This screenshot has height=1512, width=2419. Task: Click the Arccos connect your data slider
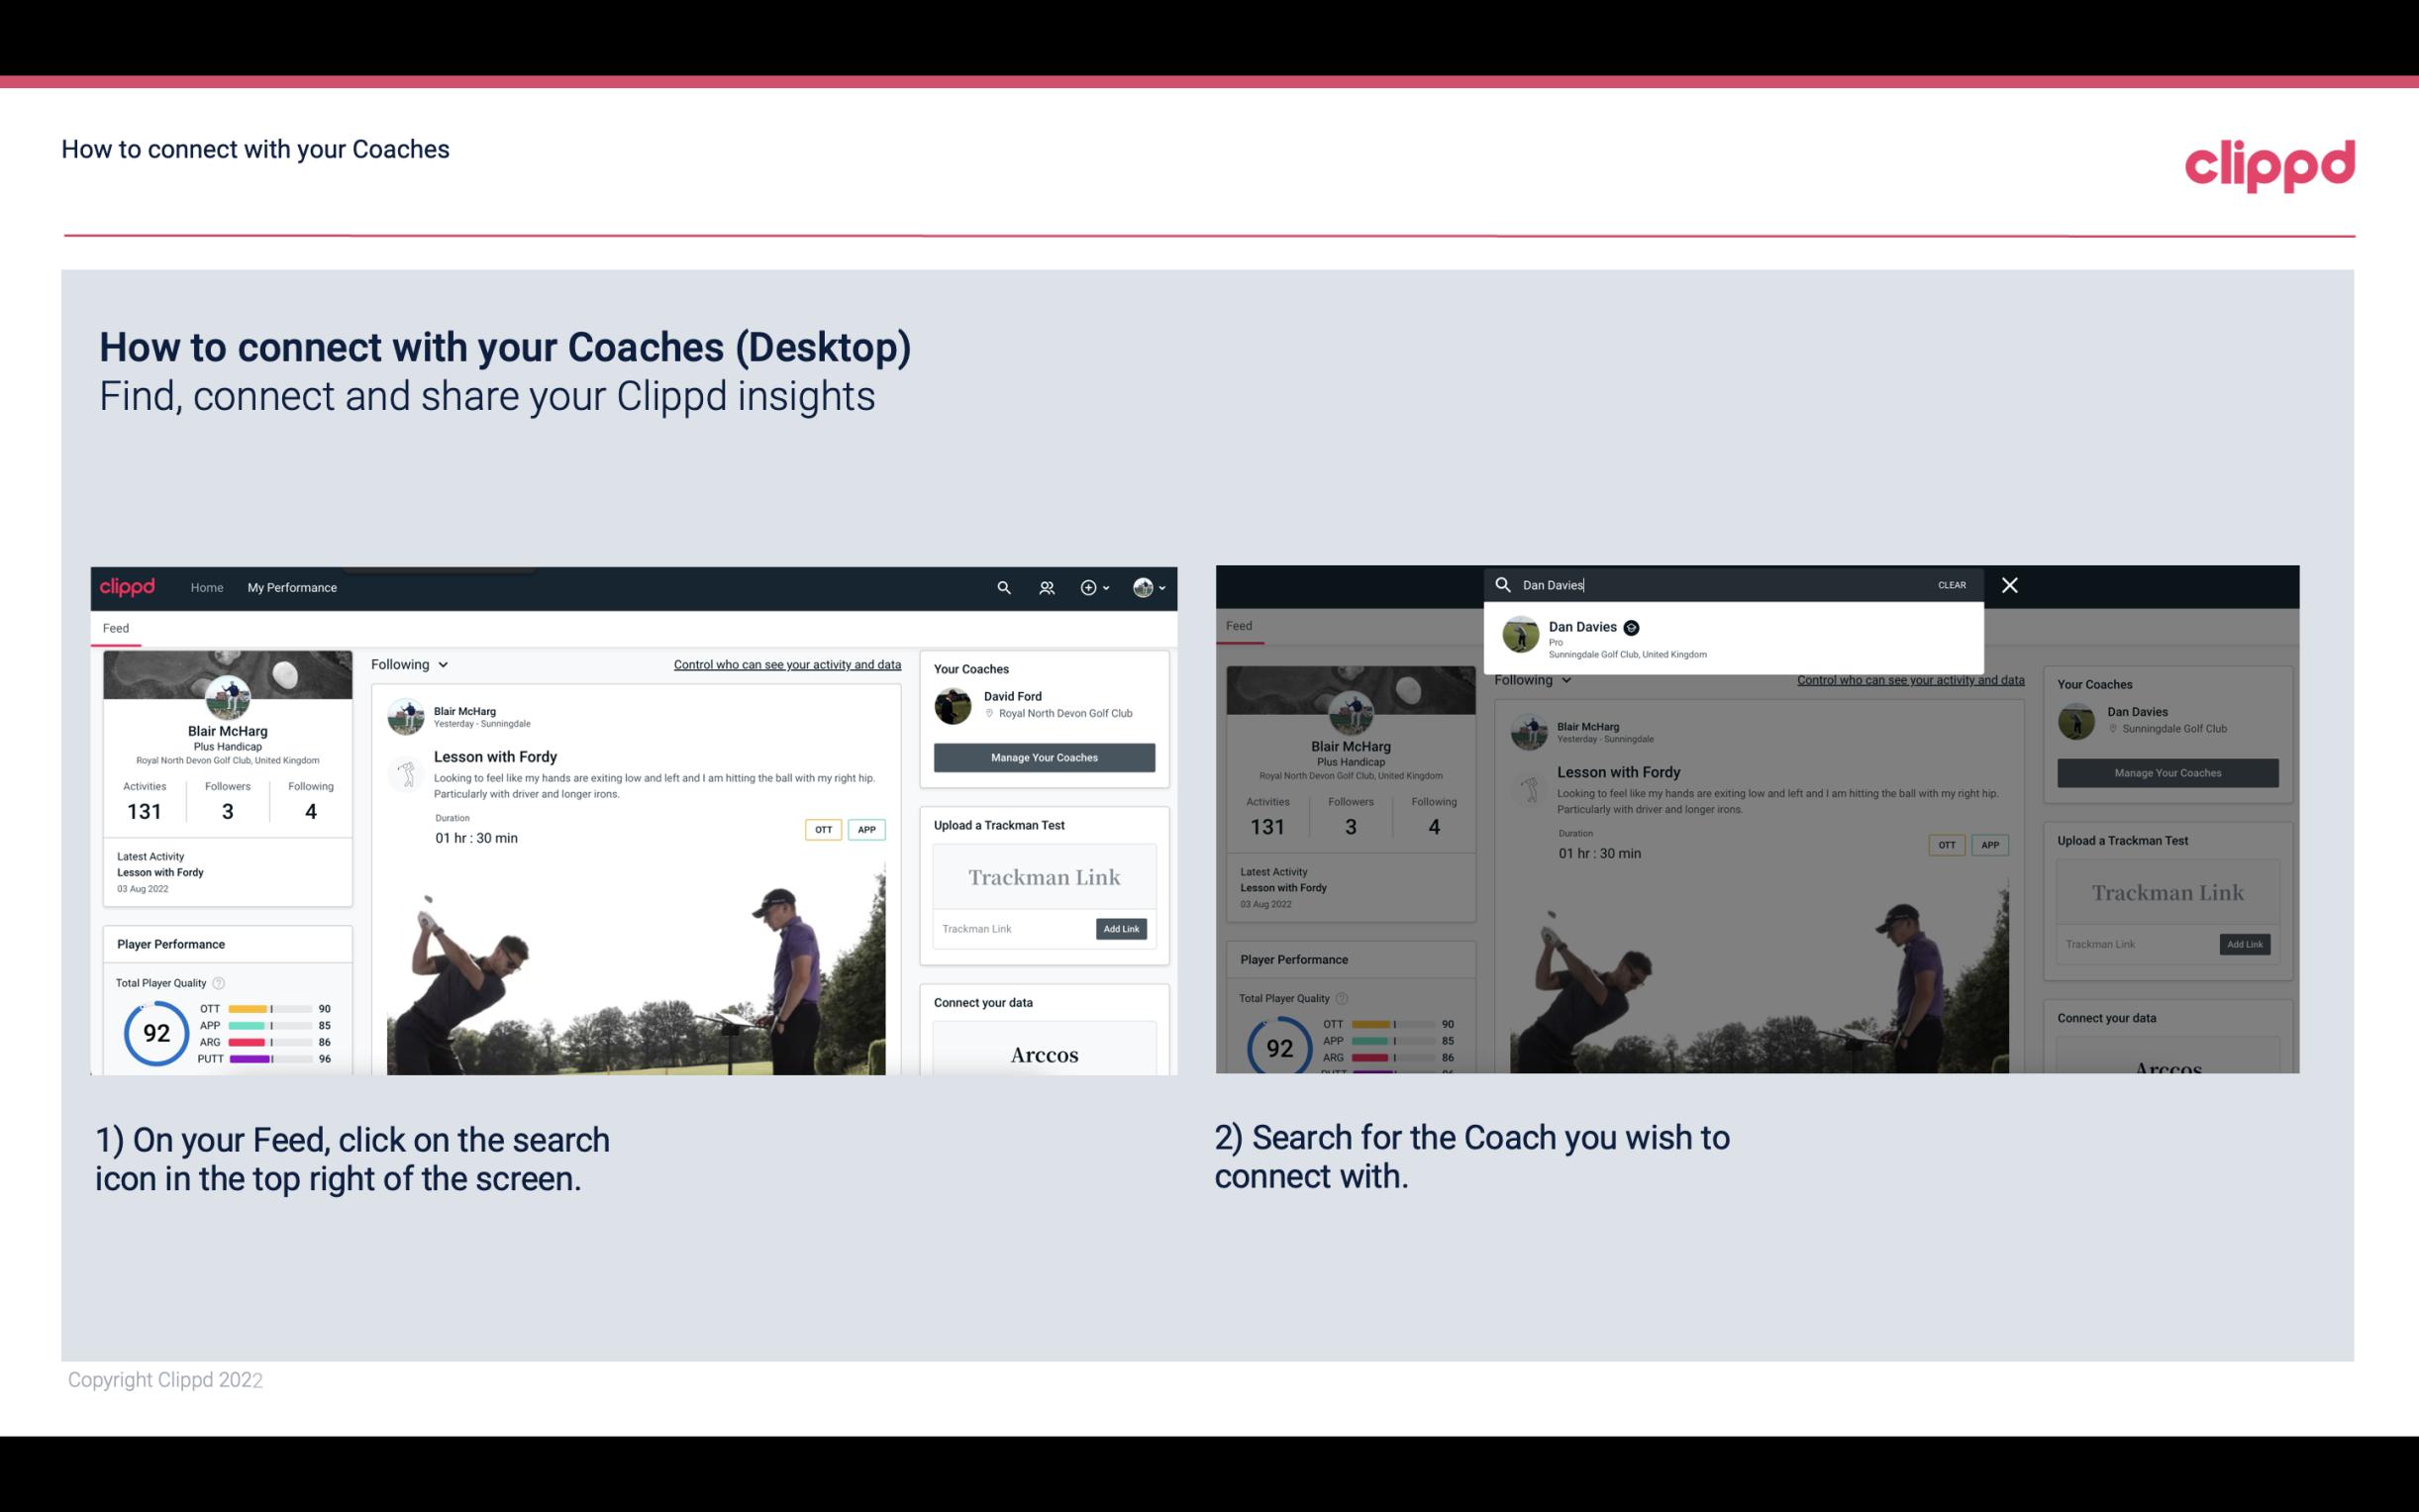tap(1044, 1054)
